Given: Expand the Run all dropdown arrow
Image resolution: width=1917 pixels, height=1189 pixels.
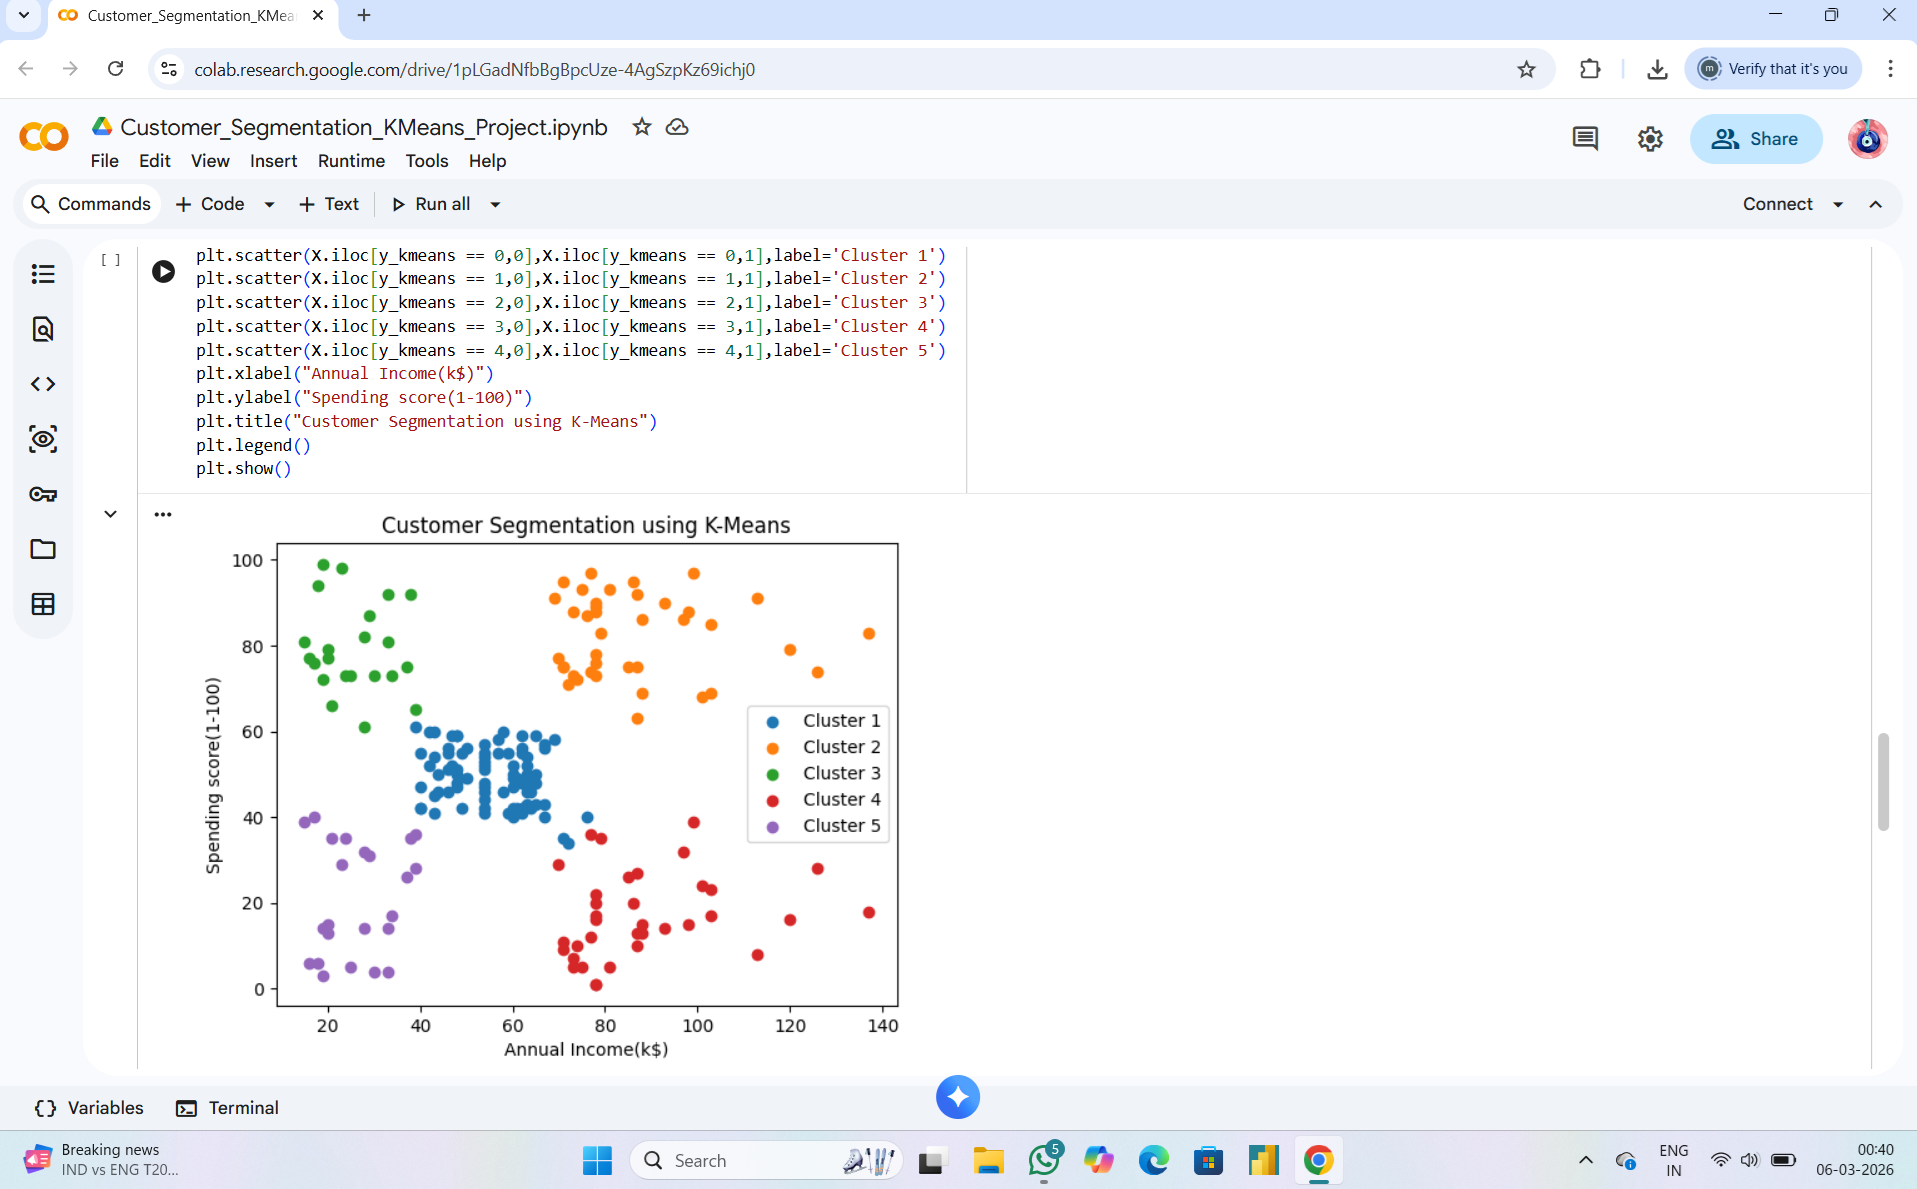Looking at the screenshot, I should 495,204.
